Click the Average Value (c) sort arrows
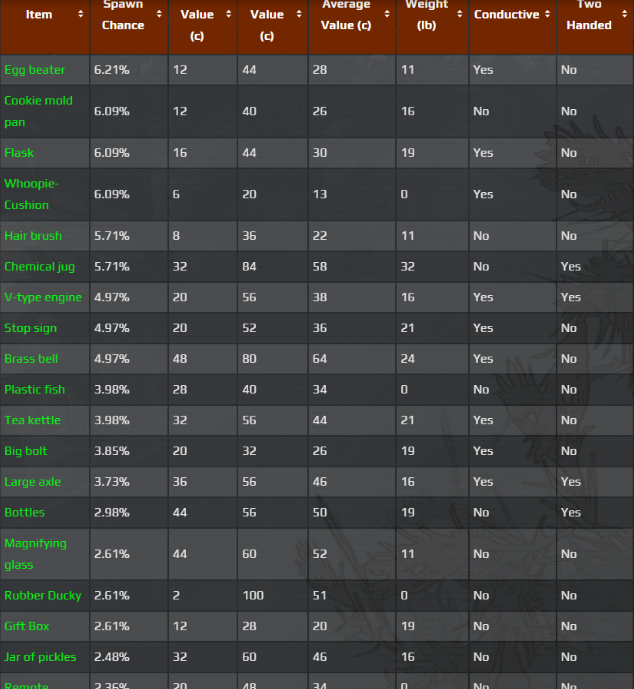 386,15
